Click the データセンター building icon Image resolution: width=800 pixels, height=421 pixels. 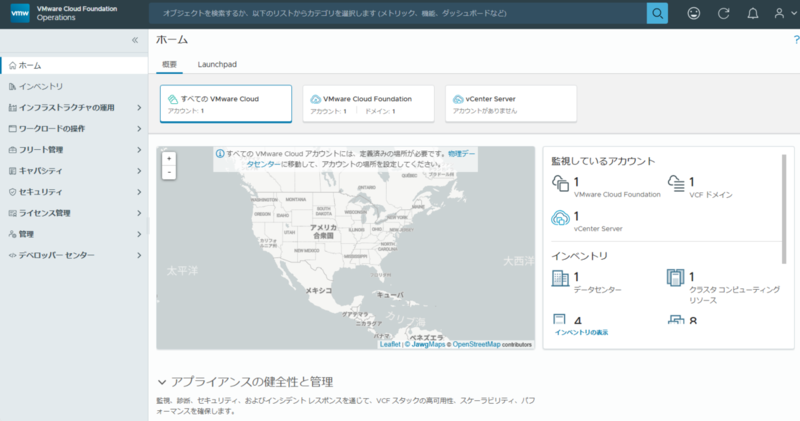[560, 279]
